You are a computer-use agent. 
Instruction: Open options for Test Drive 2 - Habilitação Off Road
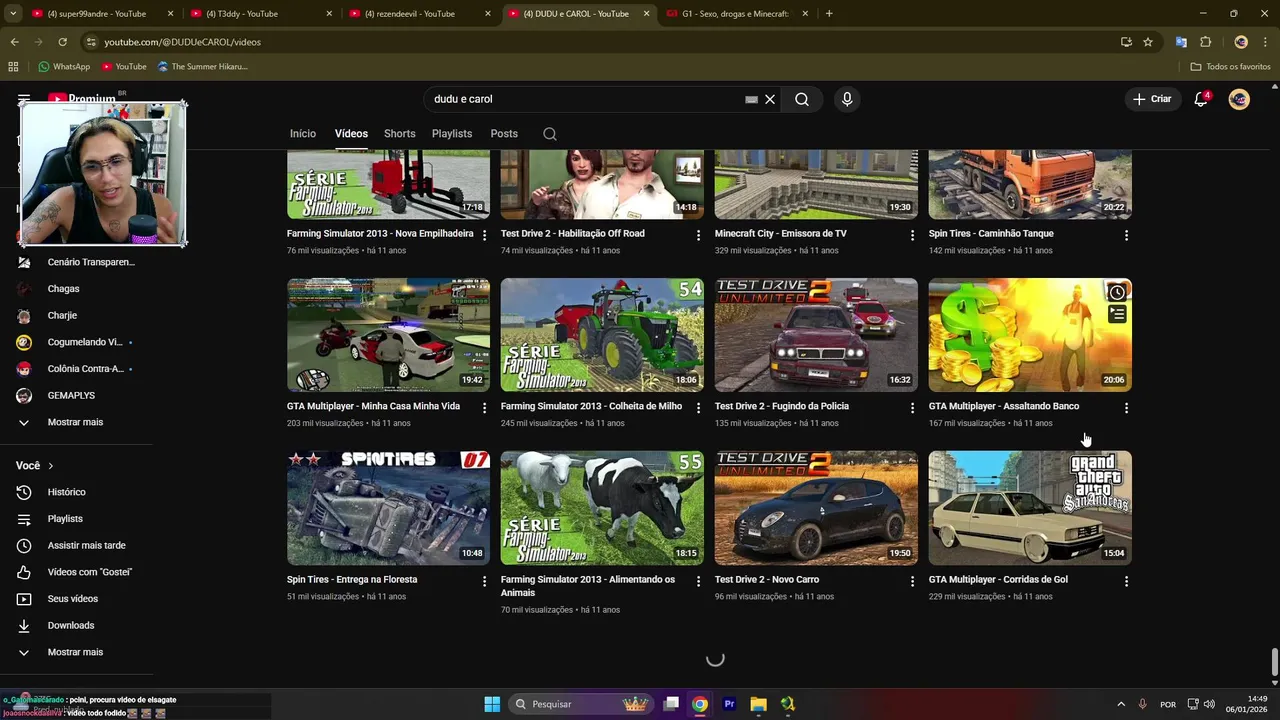tap(699, 235)
